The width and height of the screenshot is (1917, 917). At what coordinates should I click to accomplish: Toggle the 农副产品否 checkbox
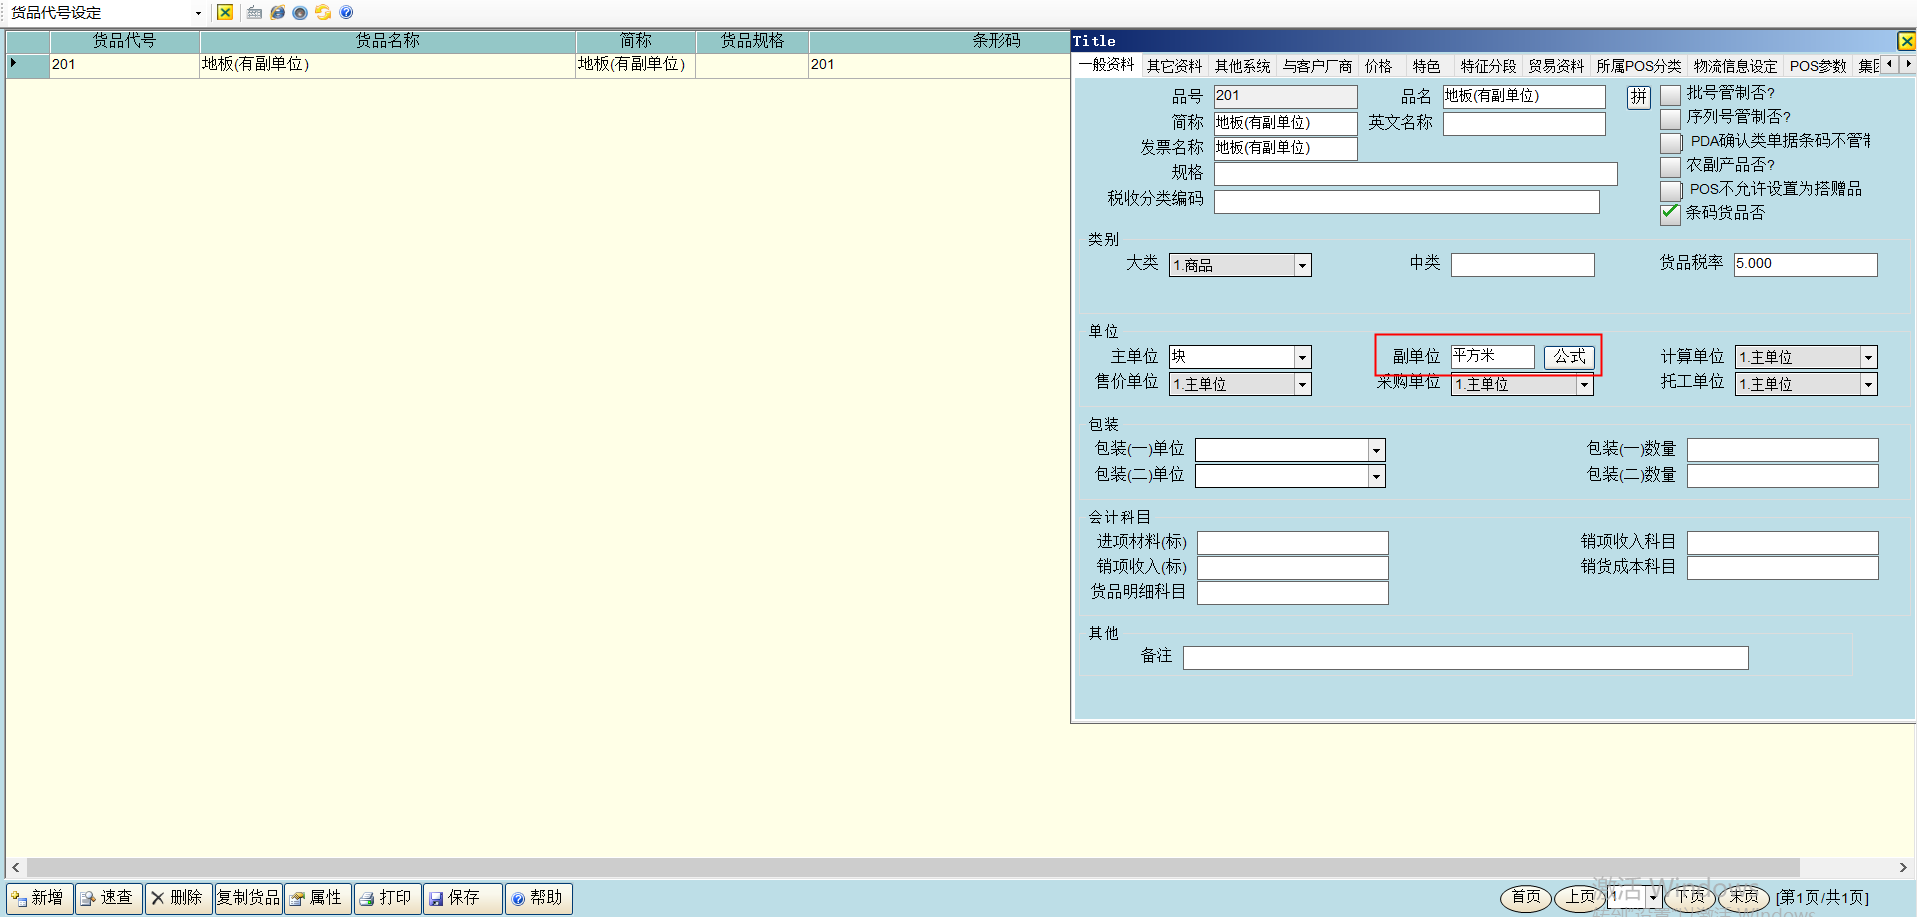[1670, 166]
